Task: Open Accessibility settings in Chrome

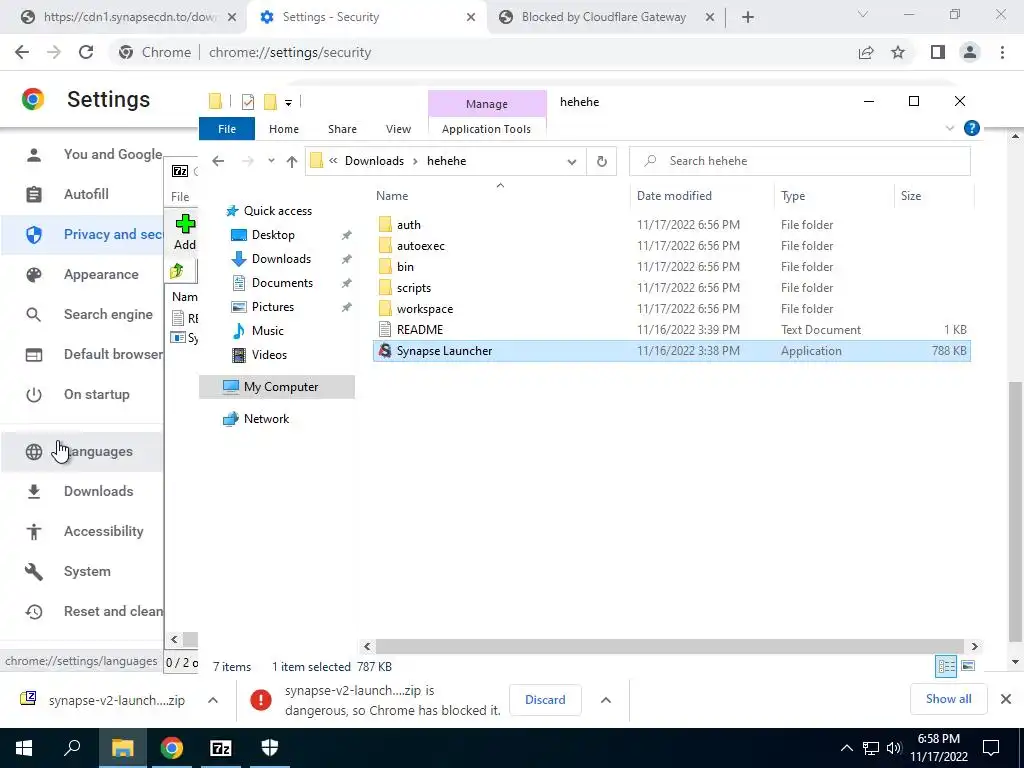Action: [82, 532]
